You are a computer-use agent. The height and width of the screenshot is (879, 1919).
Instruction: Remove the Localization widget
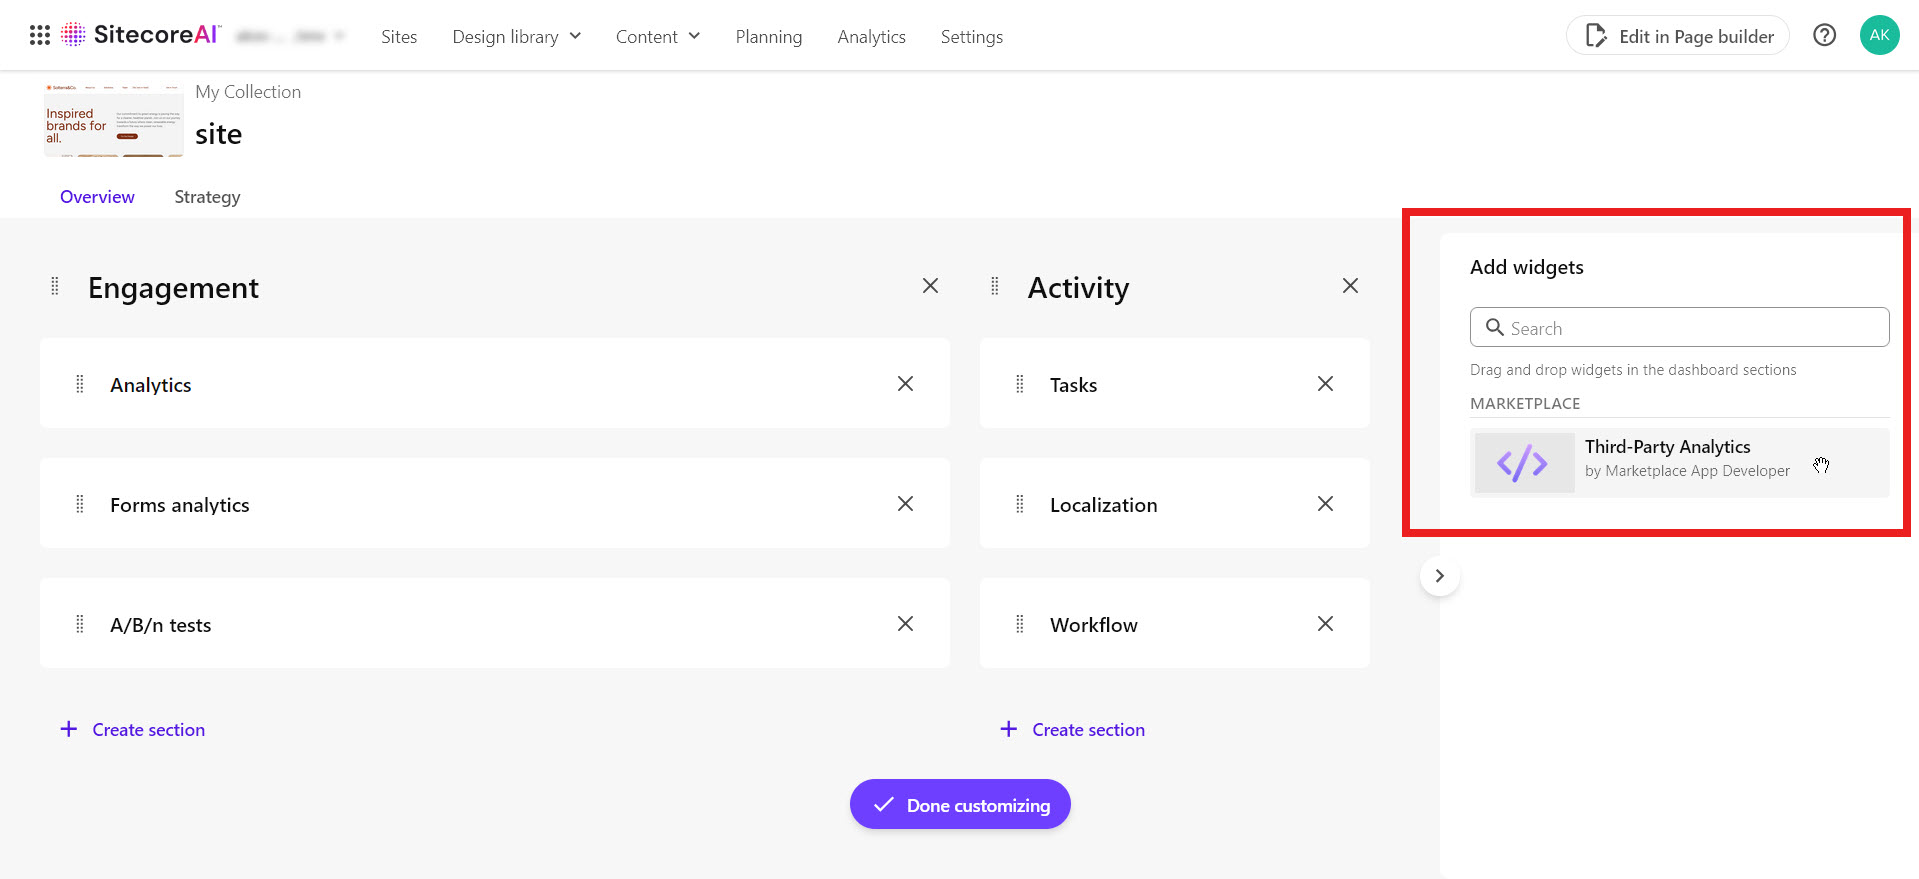coord(1325,504)
